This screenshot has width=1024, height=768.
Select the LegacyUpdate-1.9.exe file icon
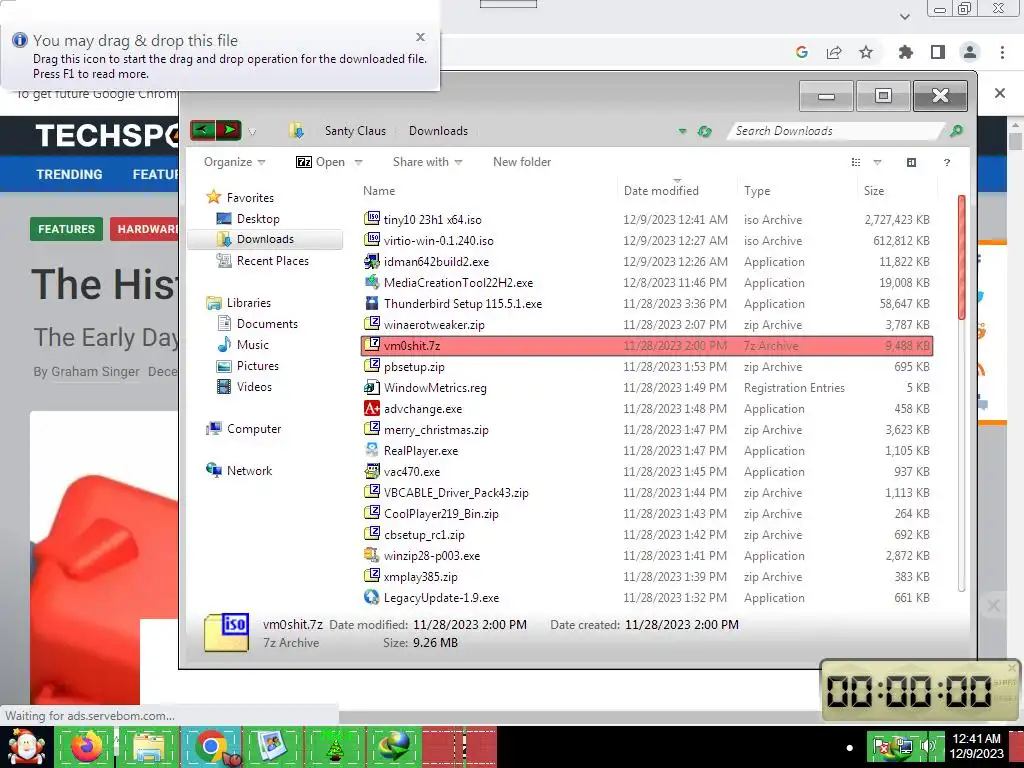click(372, 597)
